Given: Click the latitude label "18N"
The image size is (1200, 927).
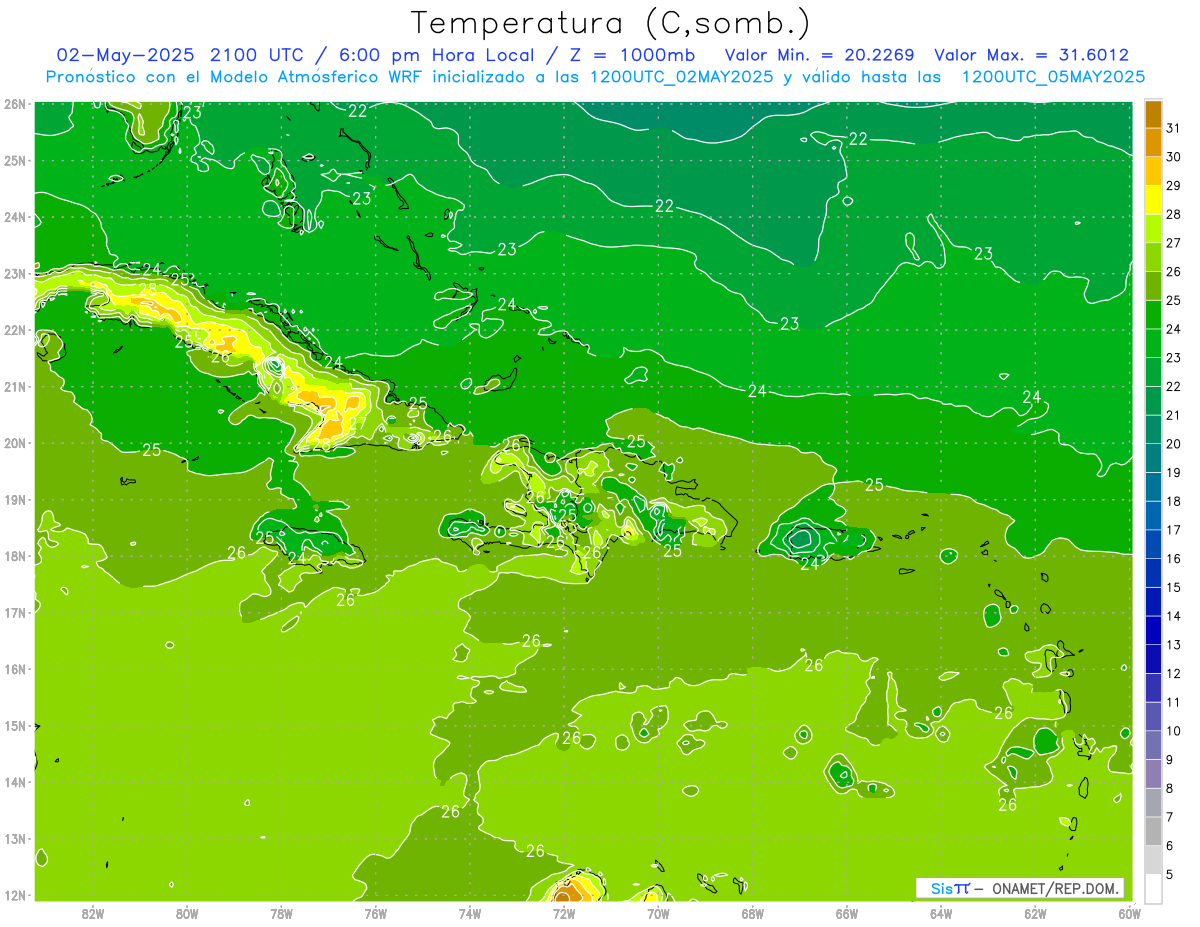Looking at the screenshot, I should [x=15, y=556].
